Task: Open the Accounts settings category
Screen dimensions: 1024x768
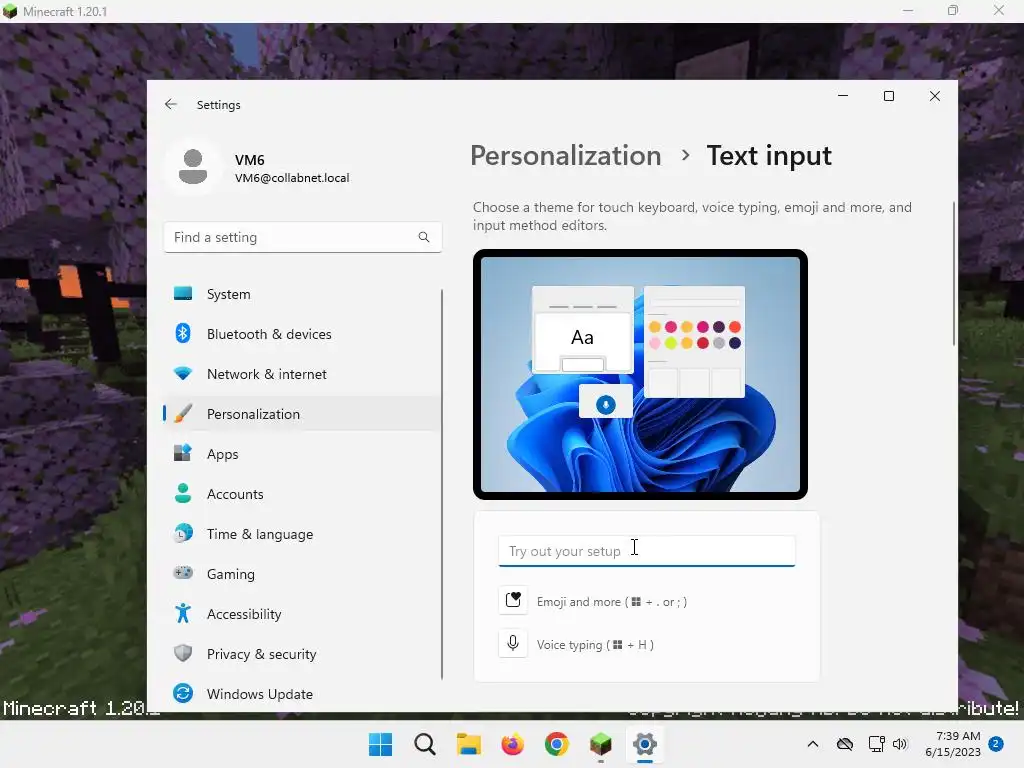Action: point(303,494)
